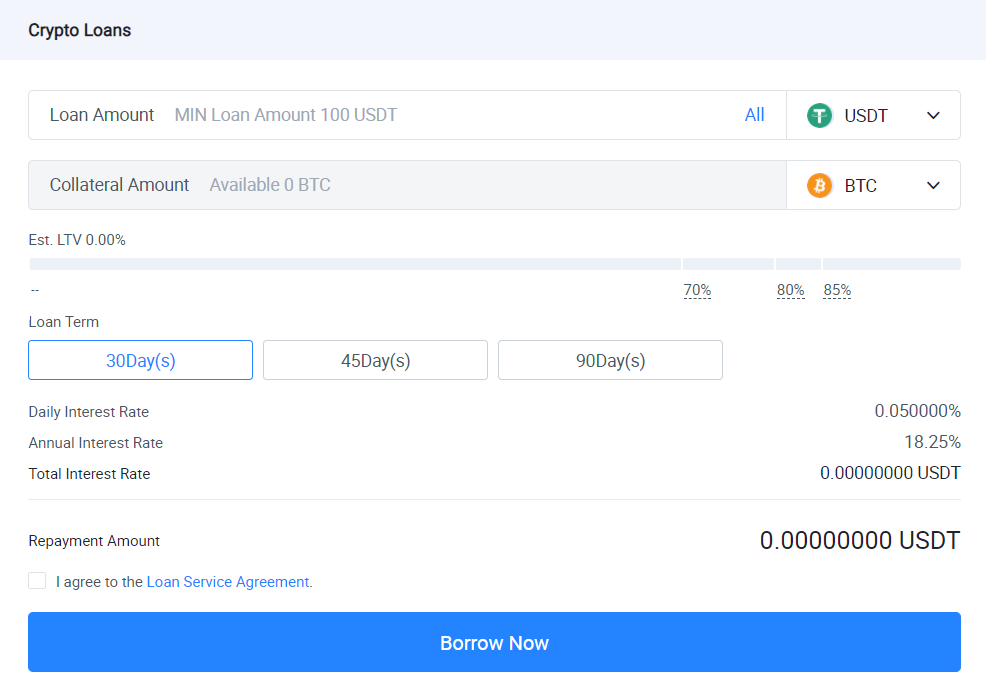Click the Total Interest Rate label
The height and width of the screenshot is (679, 986).
coord(89,473)
